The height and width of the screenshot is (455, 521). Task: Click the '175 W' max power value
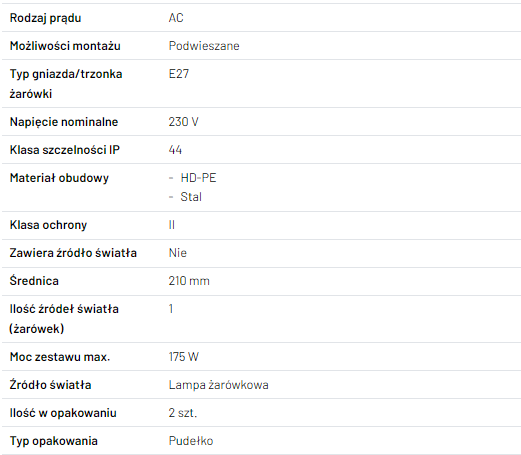184,357
